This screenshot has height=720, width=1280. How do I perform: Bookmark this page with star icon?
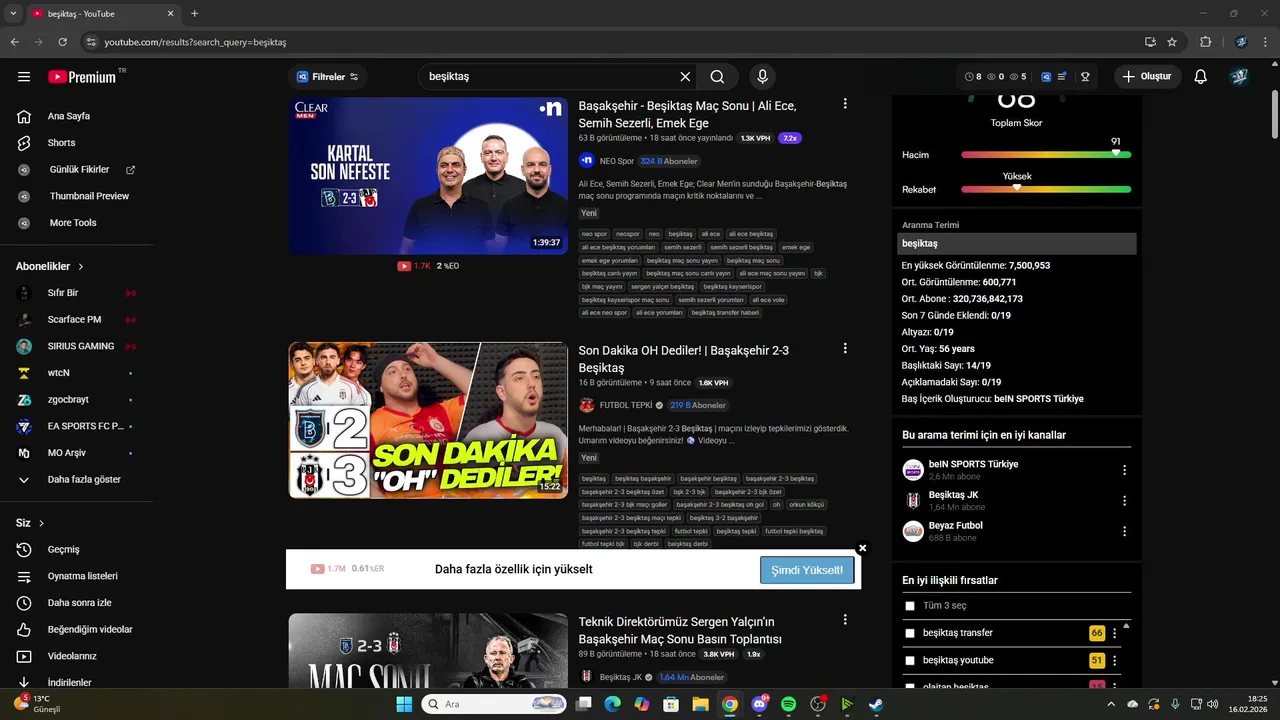coord(1172,42)
